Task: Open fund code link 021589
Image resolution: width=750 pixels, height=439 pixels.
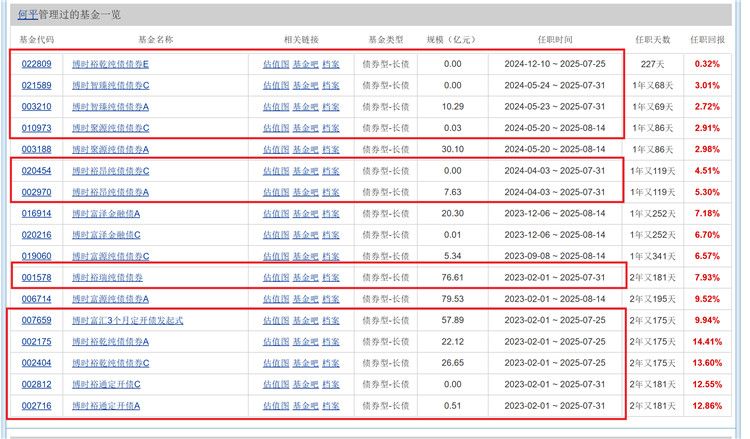Action: pyautogui.click(x=36, y=86)
